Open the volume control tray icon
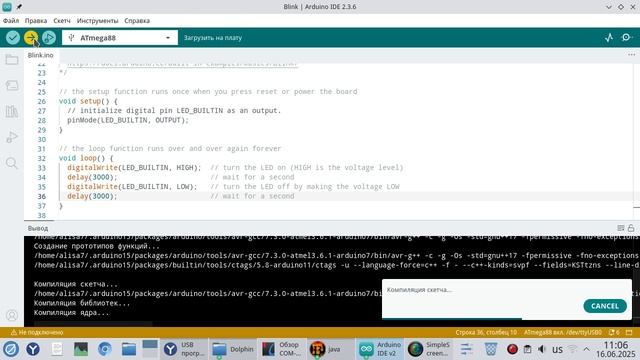 (x=542, y=349)
